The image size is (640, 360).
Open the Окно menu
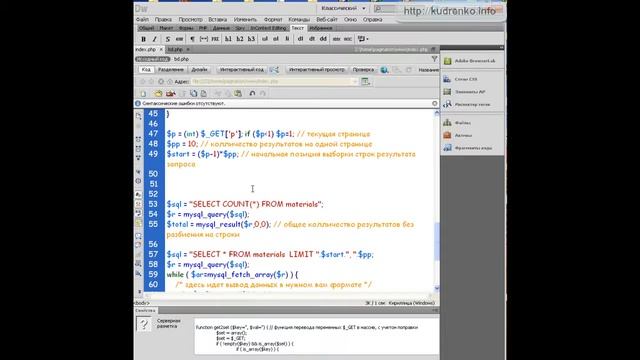click(x=350, y=19)
